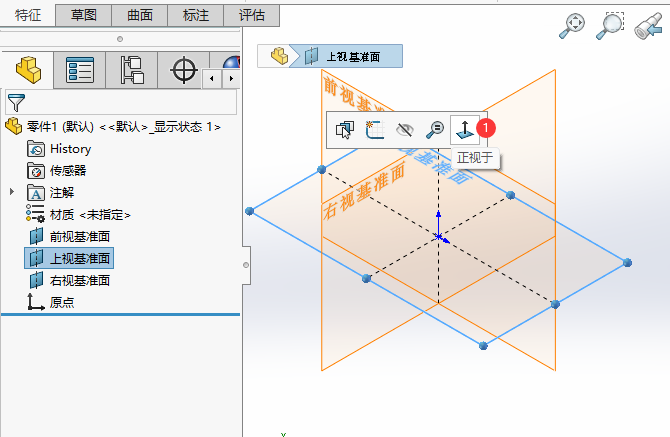
Task: Expand the 注解 folder
Action: point(12,192)
